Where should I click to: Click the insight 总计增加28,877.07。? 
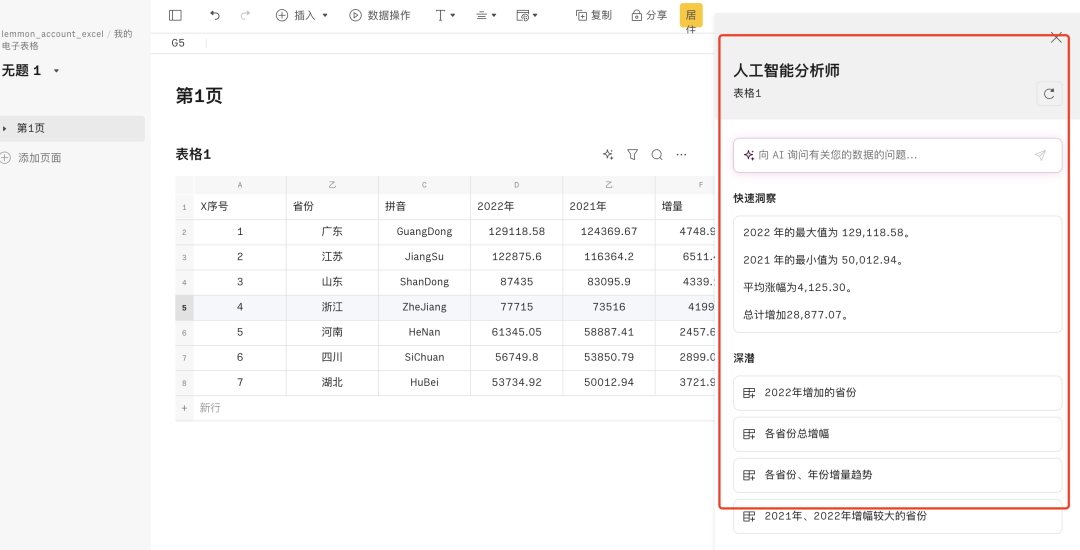click(x=795, y=315)
